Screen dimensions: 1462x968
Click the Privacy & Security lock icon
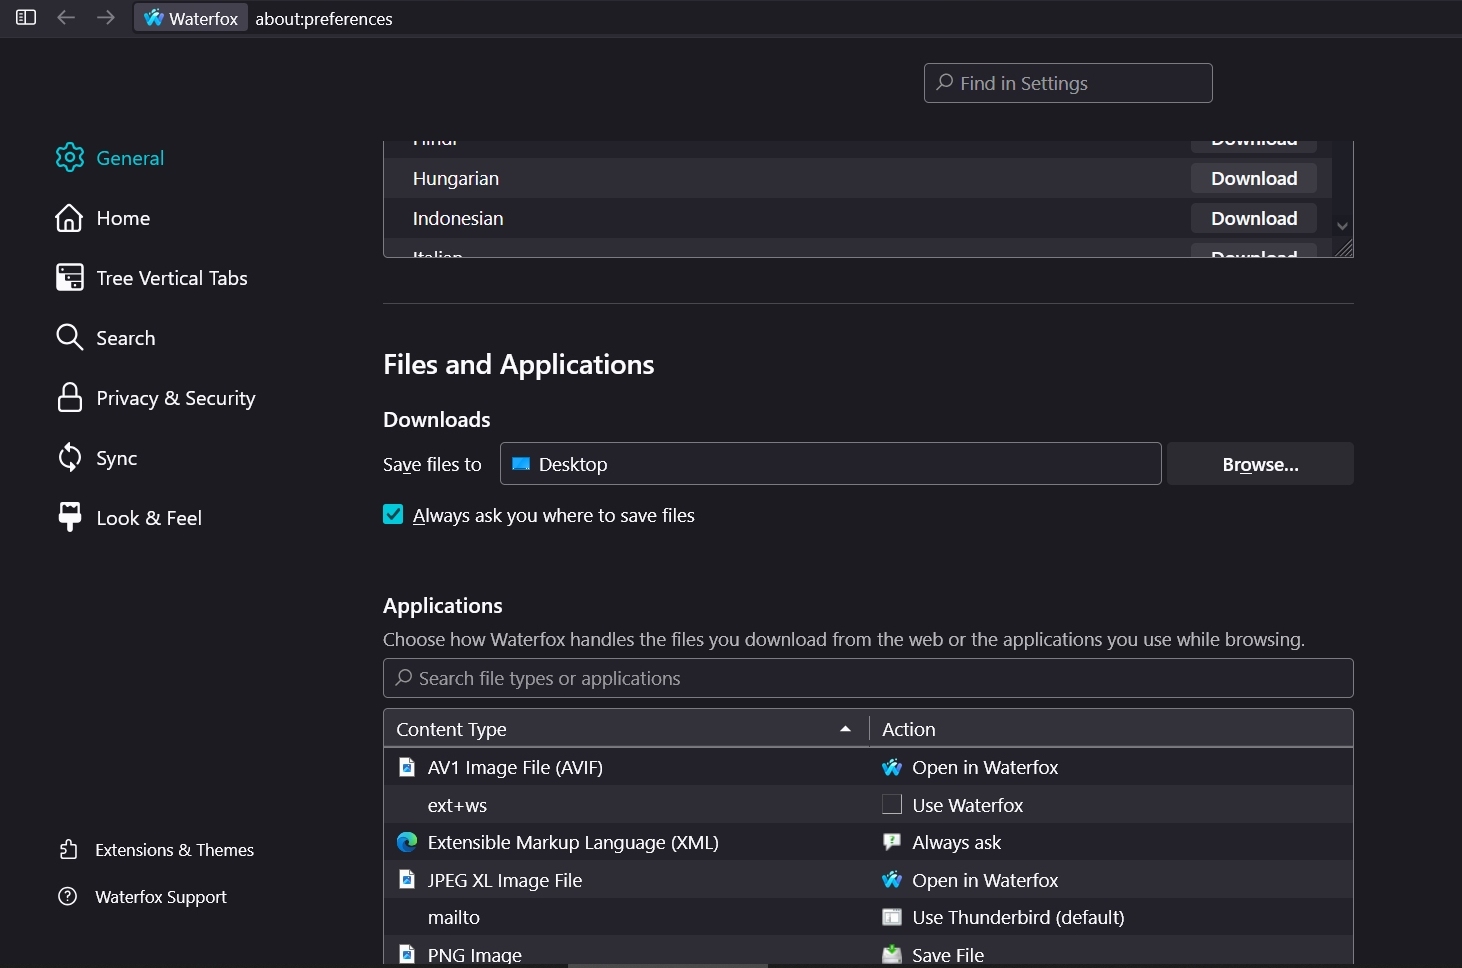point(69,398)
